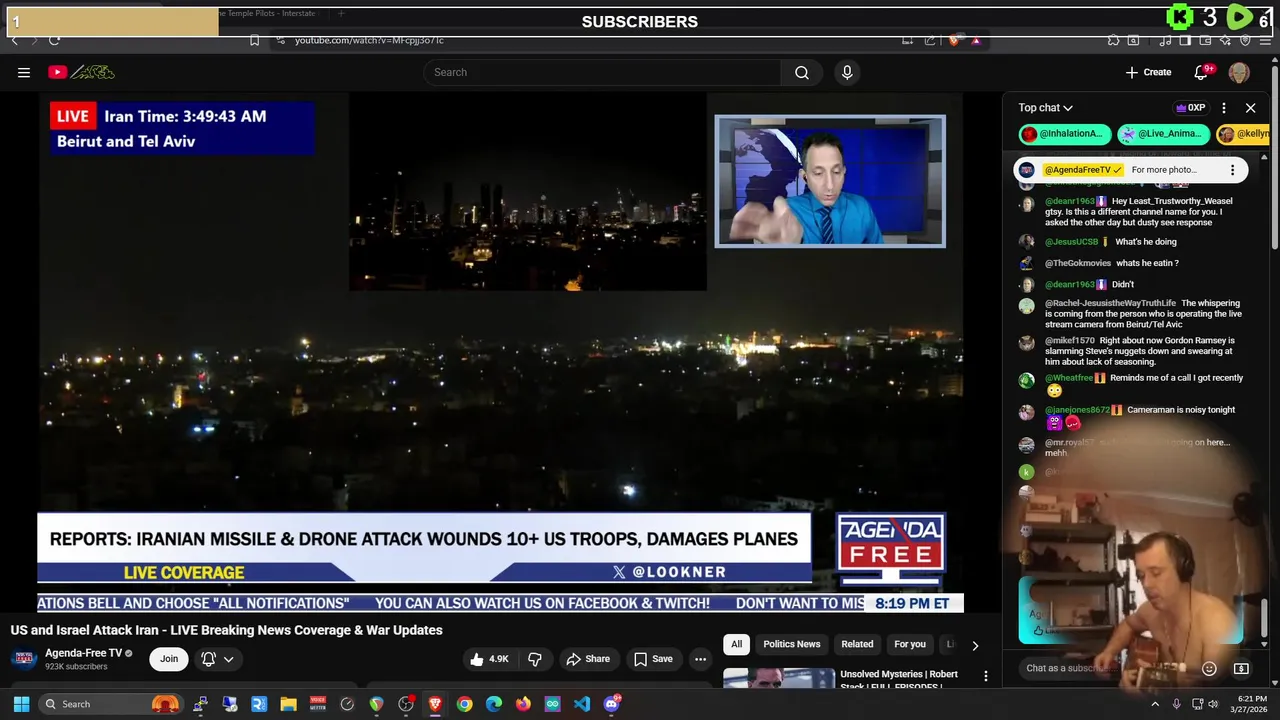Start voice search with the microphone icon
This screenshot has width=1280, height=720.
pyautogui.click(x=847, y=72)
